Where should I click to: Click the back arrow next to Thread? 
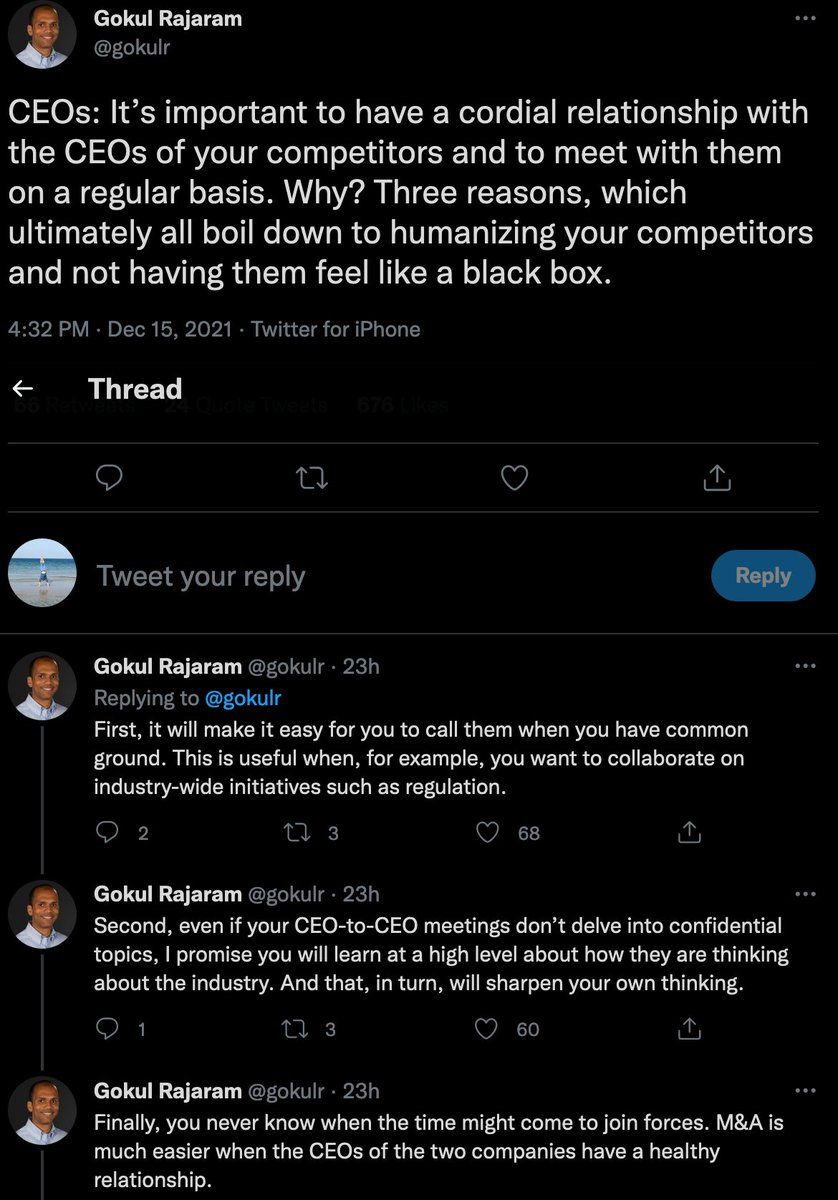(x=23, y=389)
